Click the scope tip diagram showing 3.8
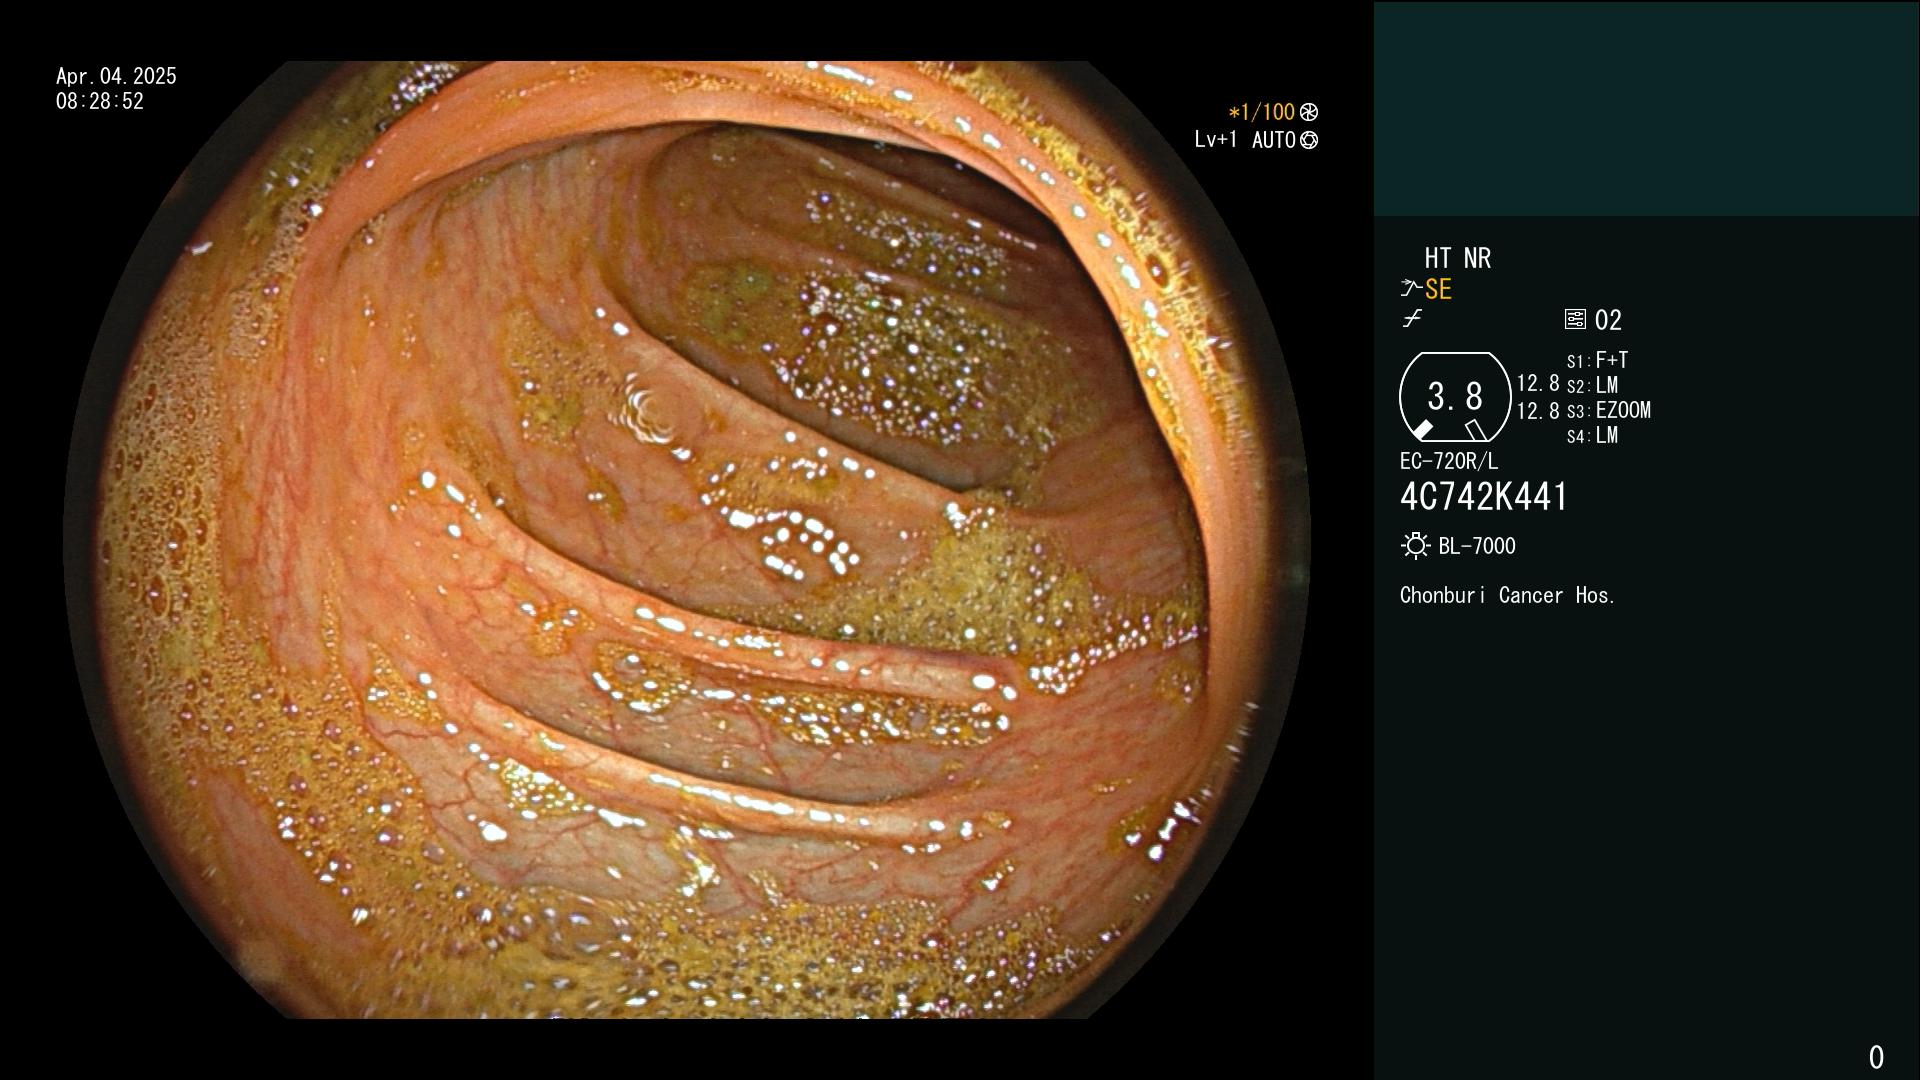The width and height of the screenshot is (1920, 1080). coord(1455,397)
